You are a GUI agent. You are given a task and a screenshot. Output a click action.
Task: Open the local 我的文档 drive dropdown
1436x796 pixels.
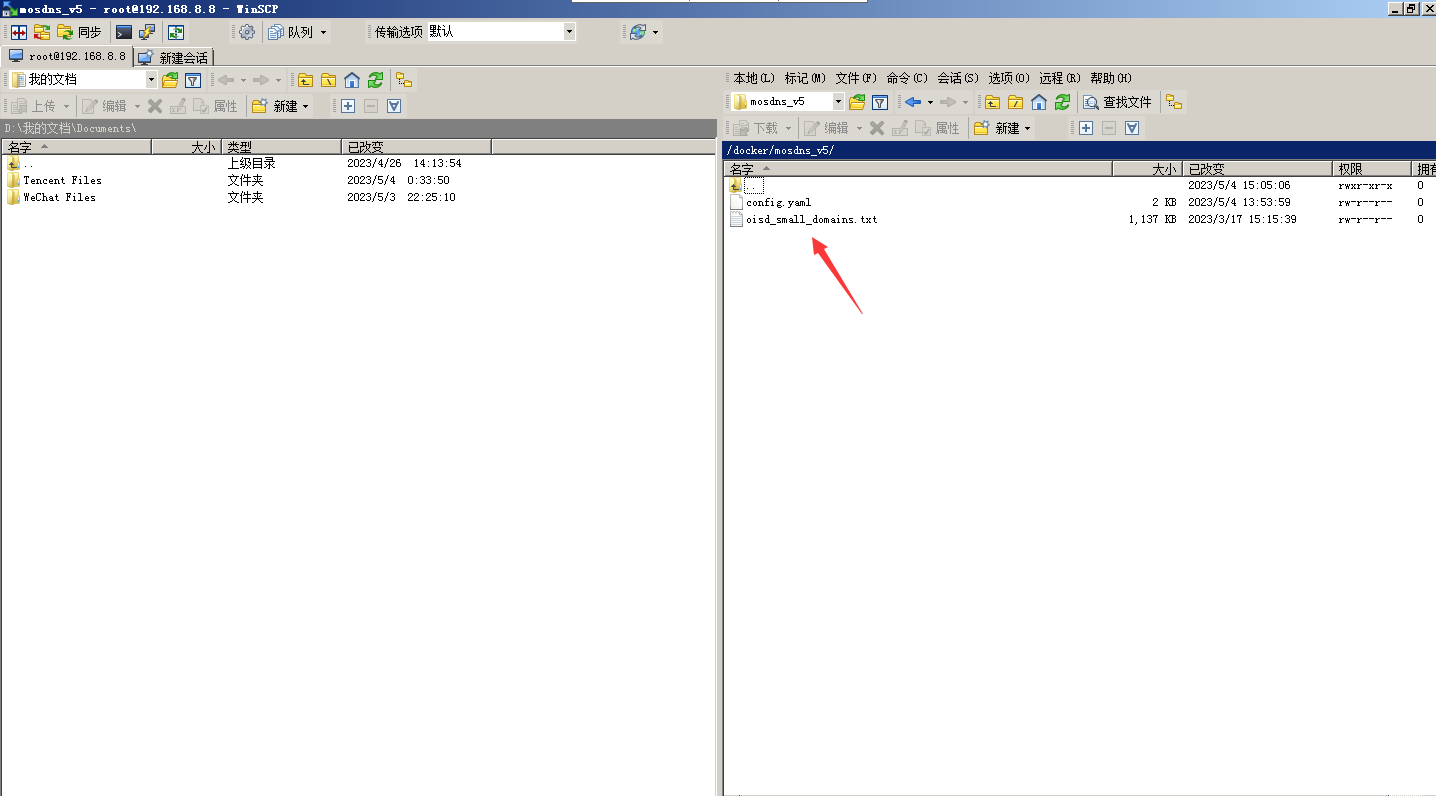click(x=151, y=80)
